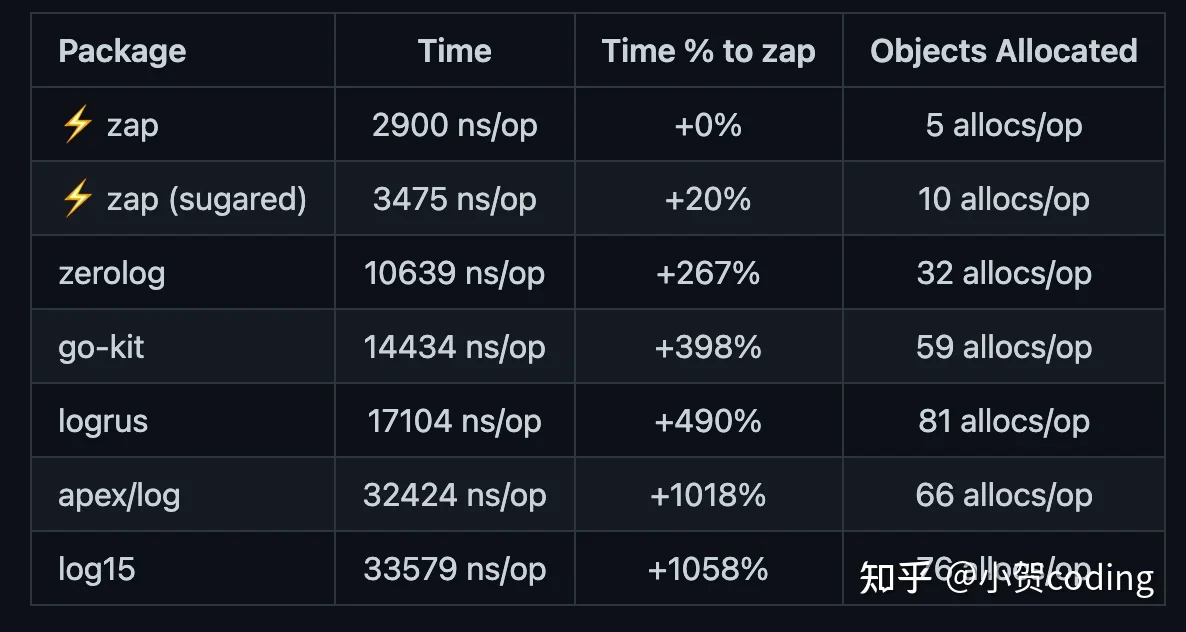
Task: Click the lightning bolt icon beside zap
Action: [x=76, y=125]
